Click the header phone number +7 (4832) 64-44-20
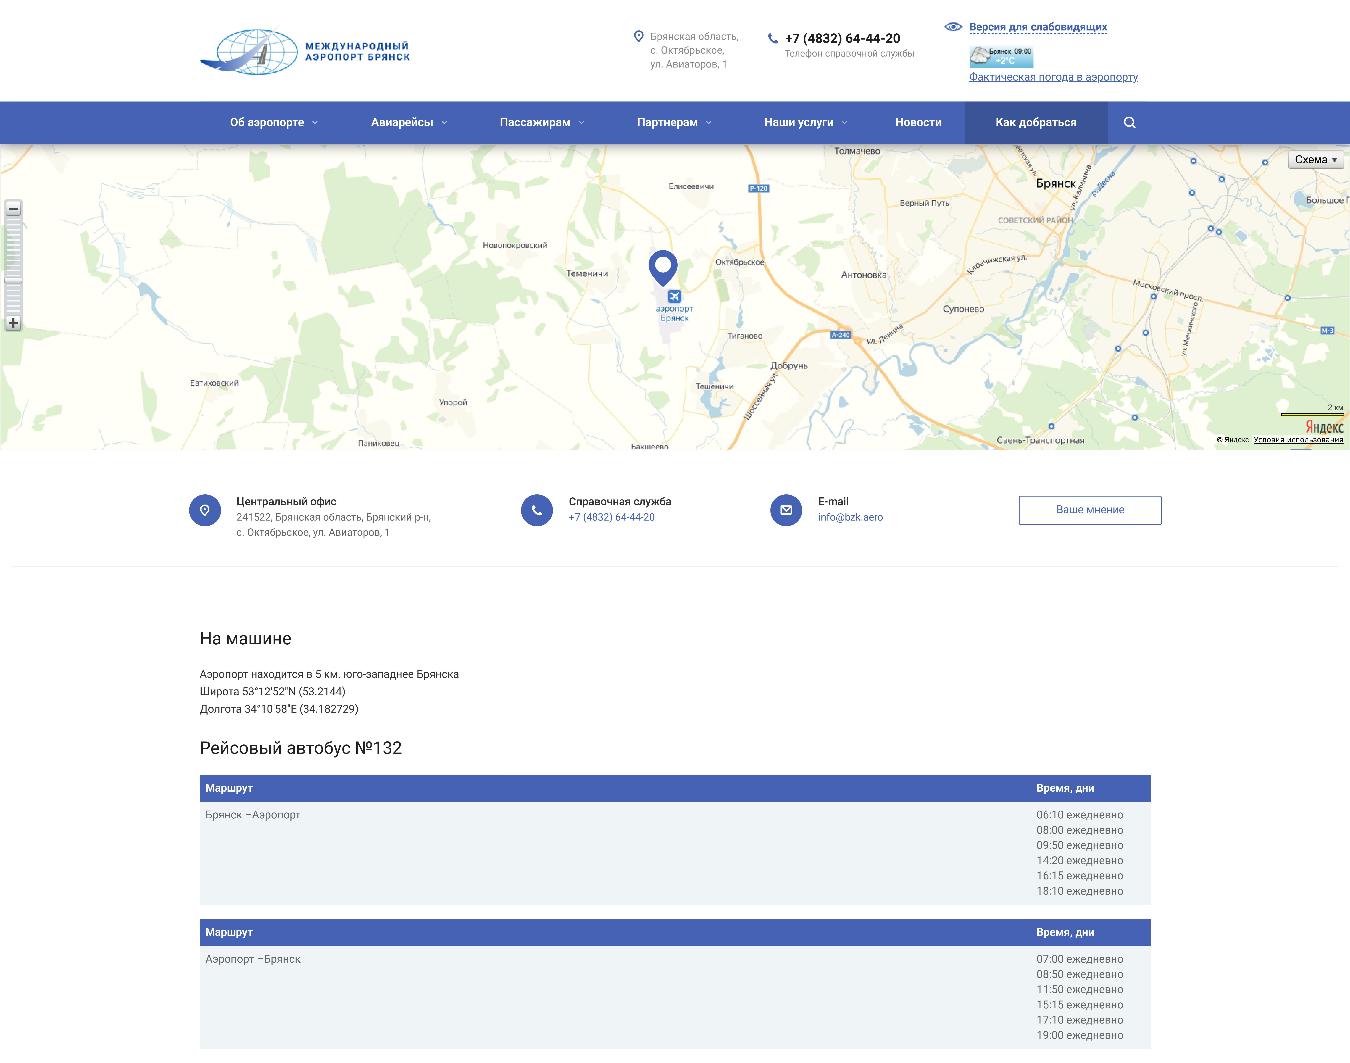 click(842, 38)
